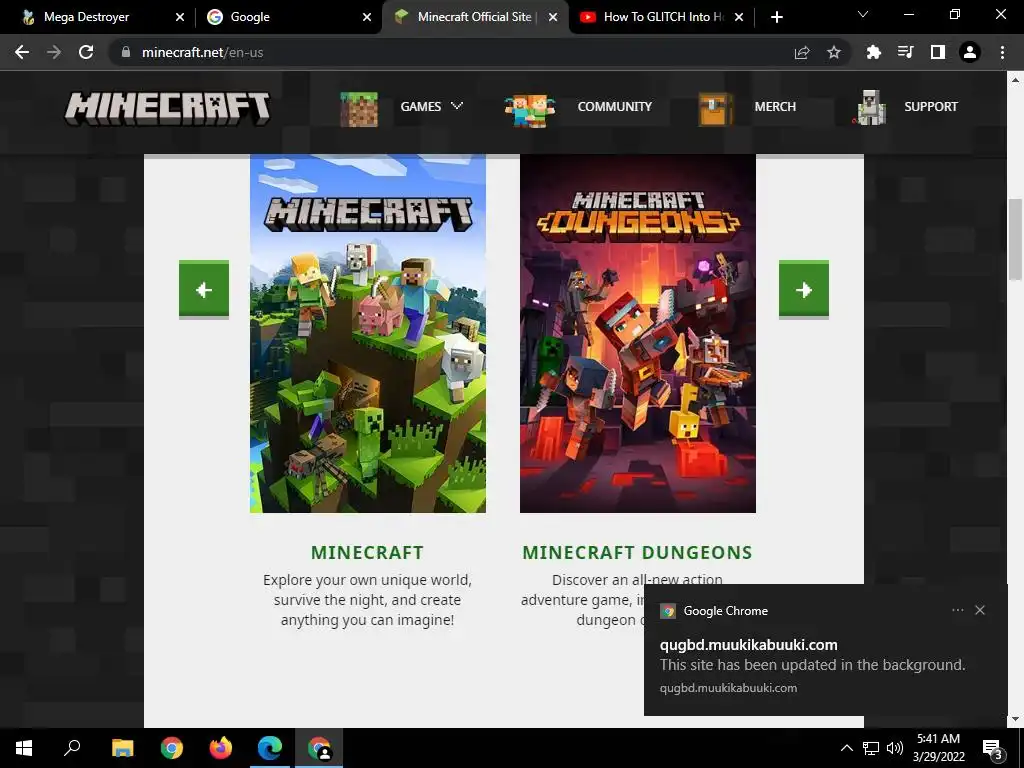1024x768 pixels.
Task: Open the COMMUNITY nav link
Action: coord(615,106)
